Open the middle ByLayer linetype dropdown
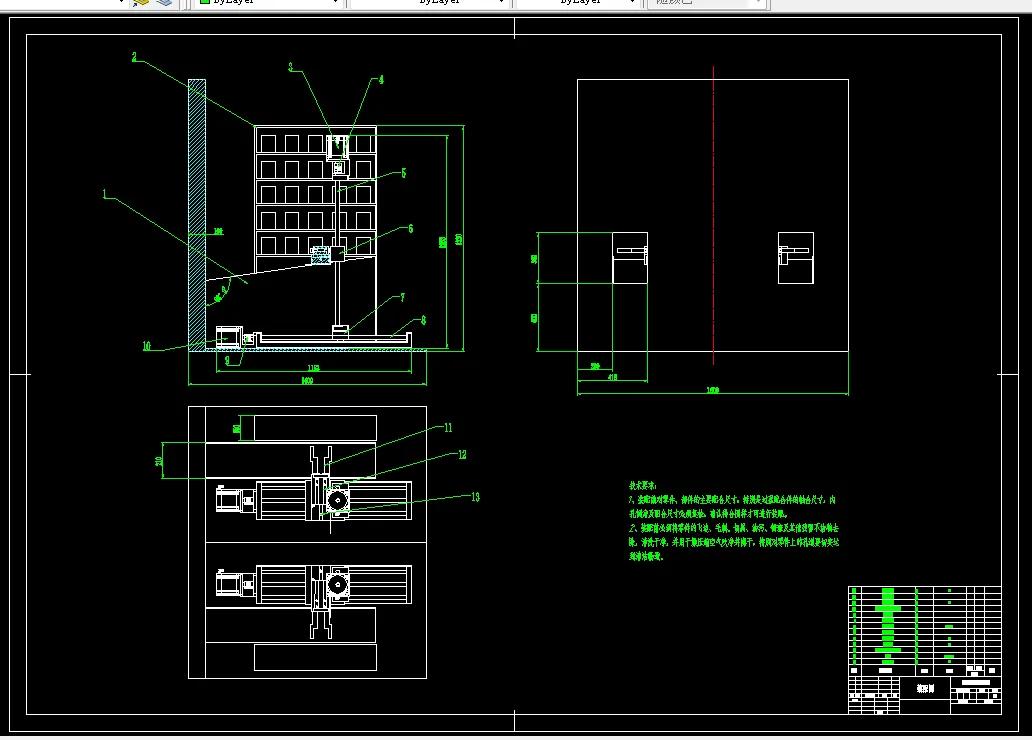Viewport: 1032px width, 740px height. click(x=429, y=3)
